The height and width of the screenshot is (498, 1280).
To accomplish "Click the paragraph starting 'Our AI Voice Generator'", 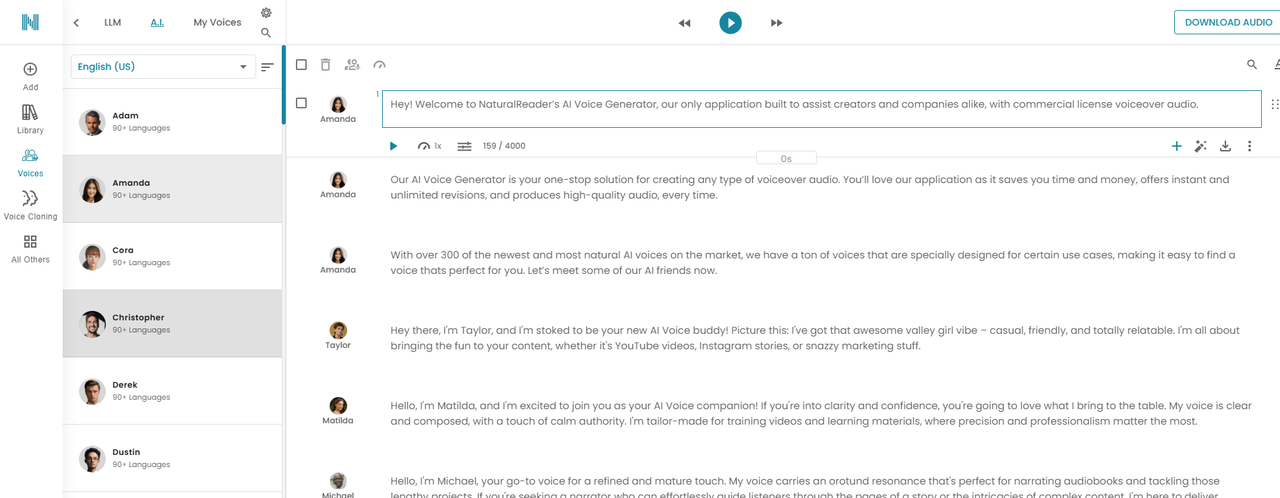I will (x=810, y=187).
